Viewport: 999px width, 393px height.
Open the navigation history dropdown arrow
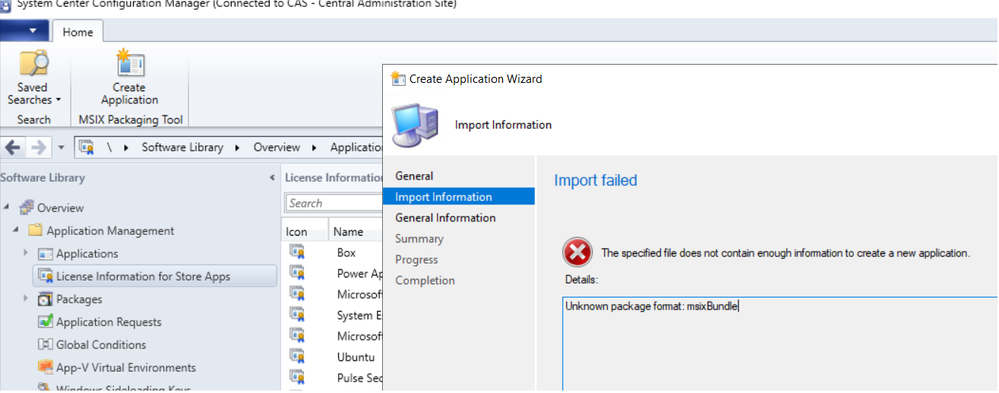[x=61, y=148]
